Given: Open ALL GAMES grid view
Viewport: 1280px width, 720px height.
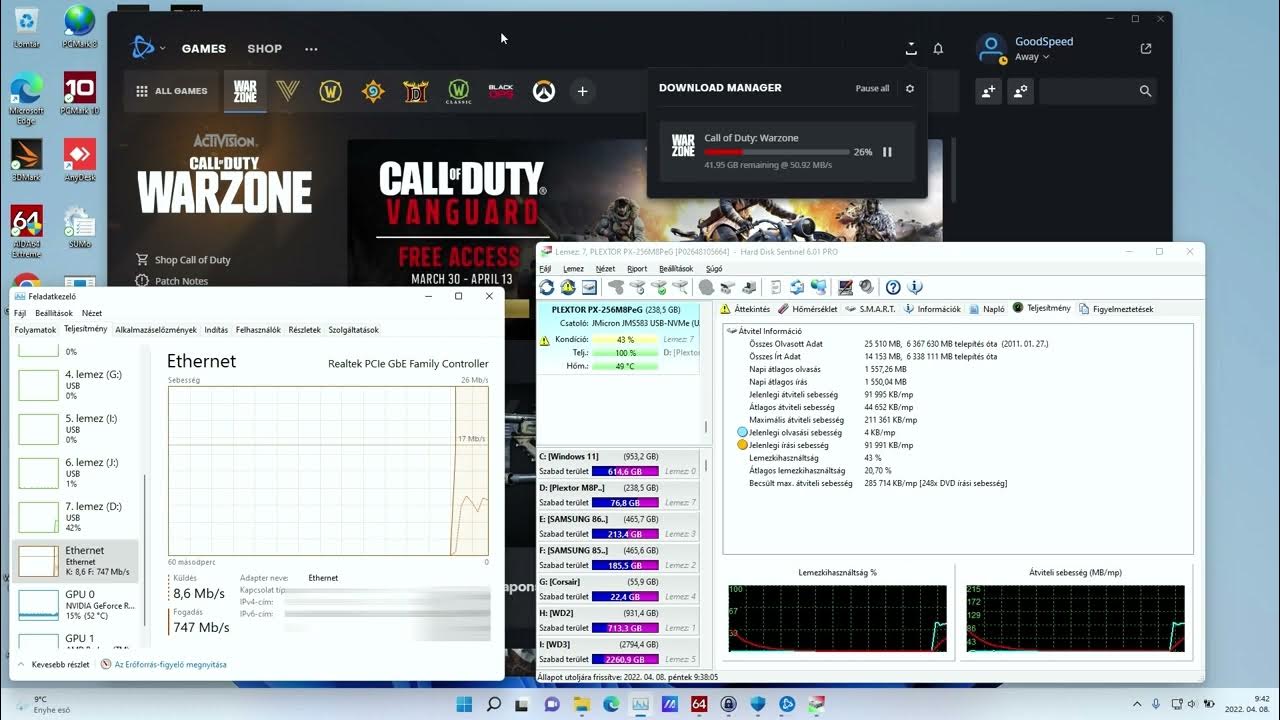Looking at the screenshot, I should 172,91.
